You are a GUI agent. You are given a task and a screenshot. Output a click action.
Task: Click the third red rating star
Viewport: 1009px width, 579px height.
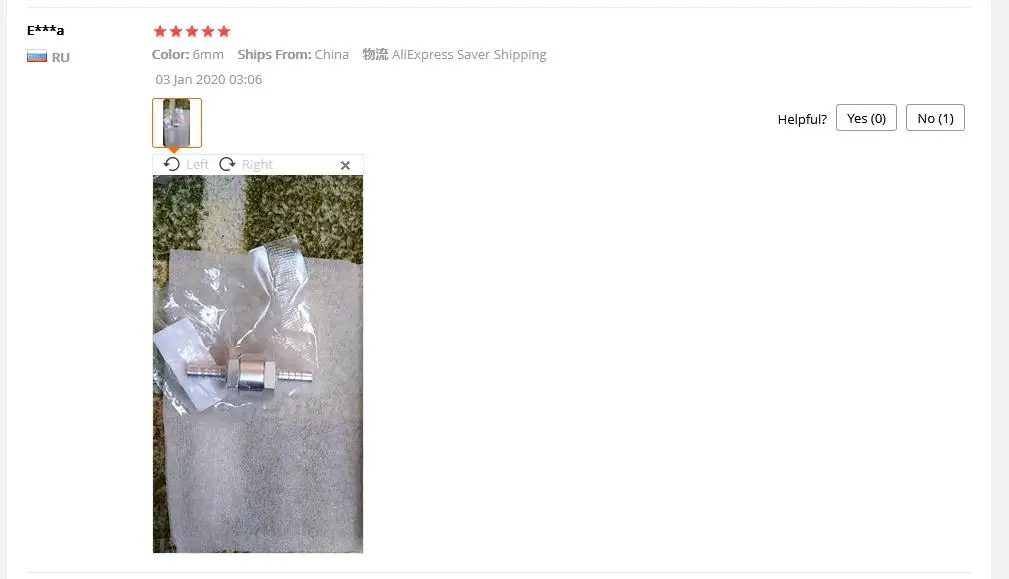tap(192, 31)
